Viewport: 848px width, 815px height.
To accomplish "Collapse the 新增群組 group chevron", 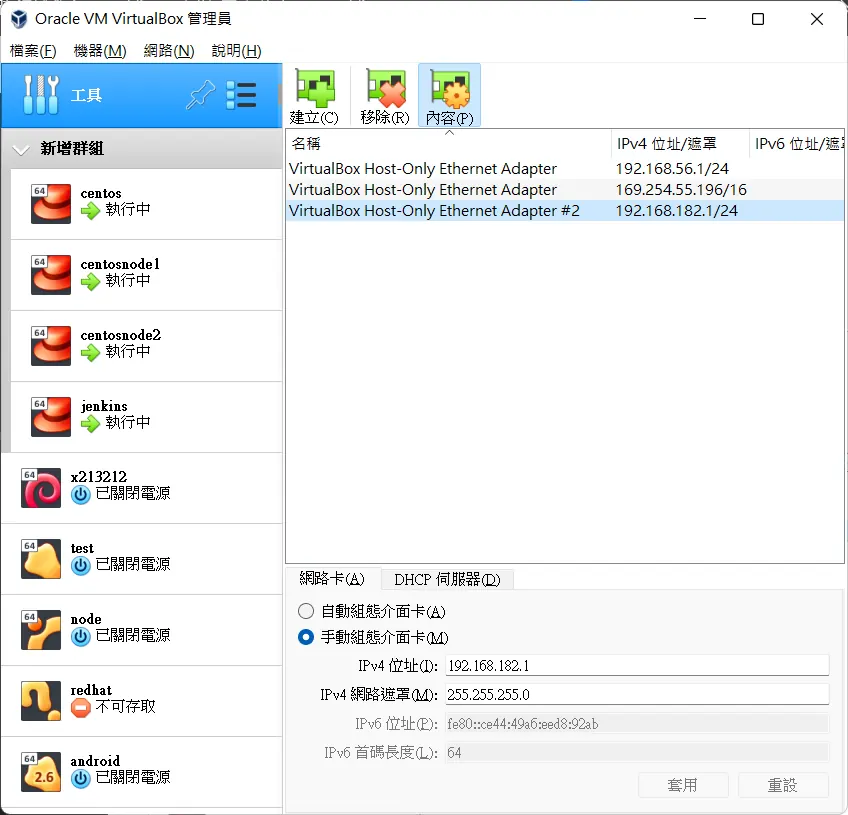I will tap(21, 149).
